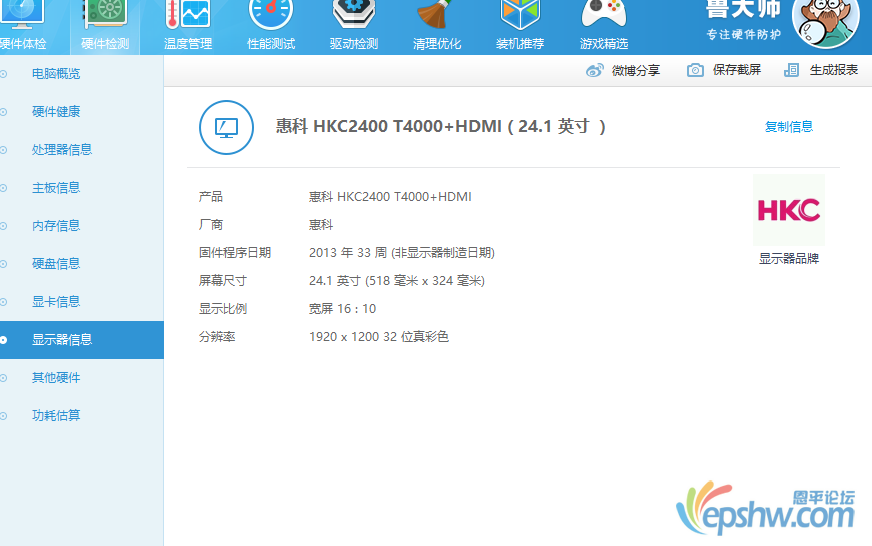Open 温度管理 temperature management icon

[187, 14]
